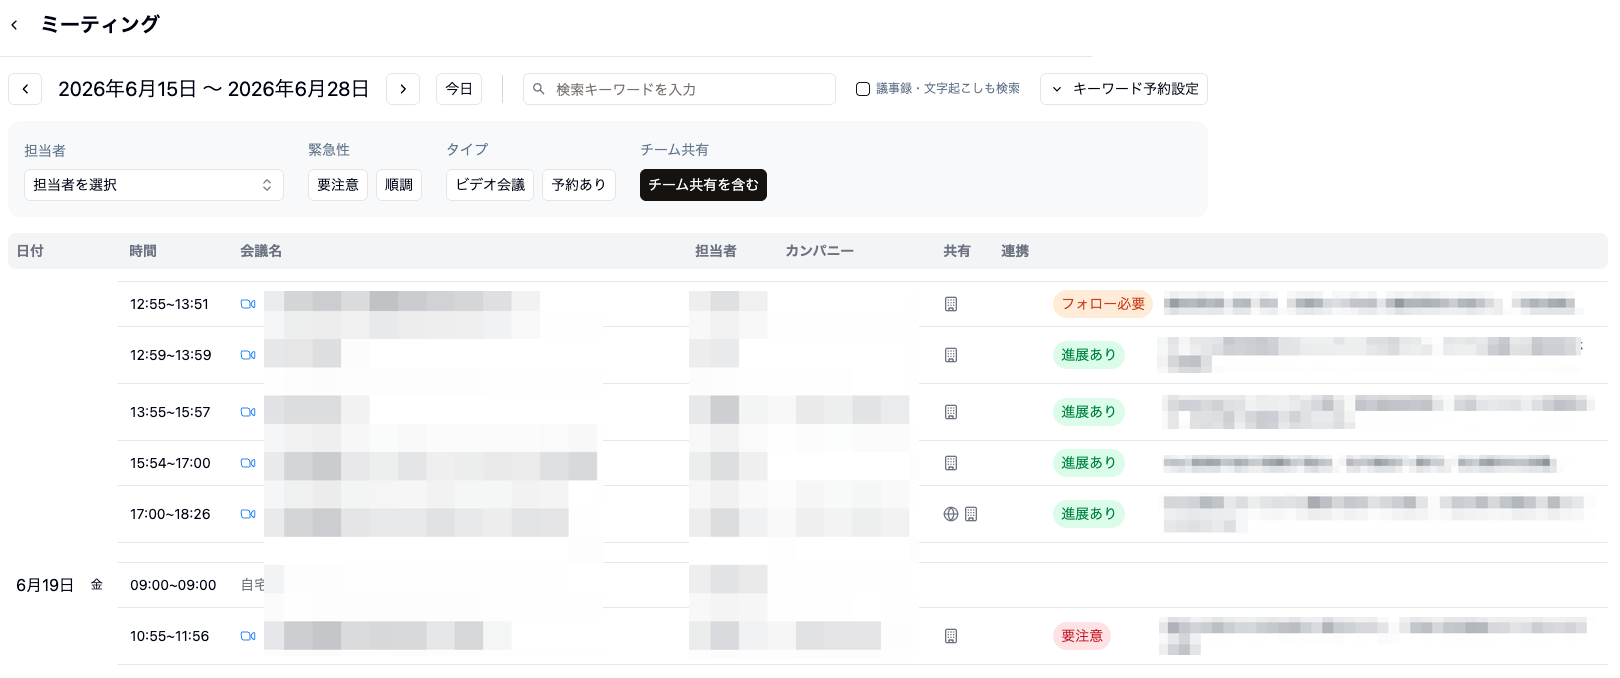The image size is (1620, 678).
Task: Click video icon for 17:00~18:26 meeting
Action: 248,514
